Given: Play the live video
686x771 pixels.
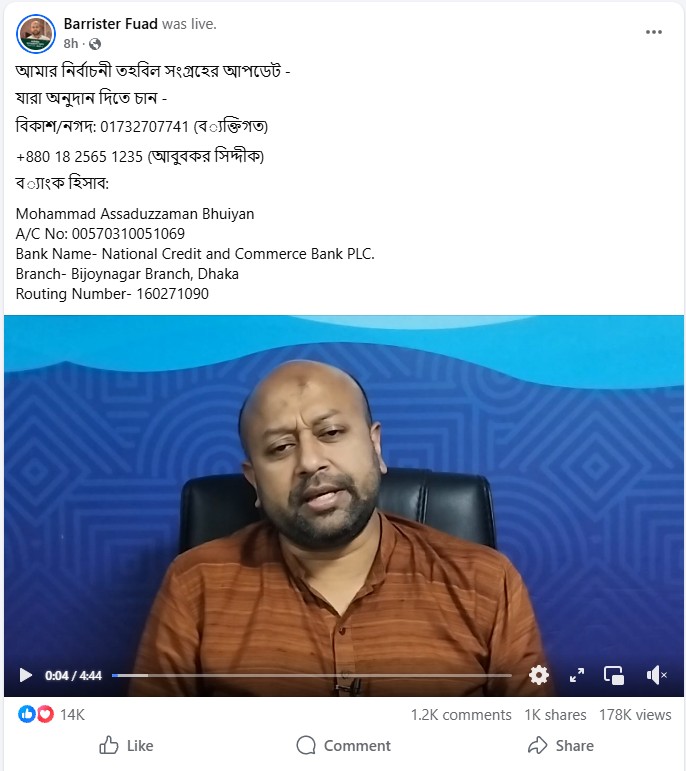Looking at the screenshot, I should tap(26, 675).
